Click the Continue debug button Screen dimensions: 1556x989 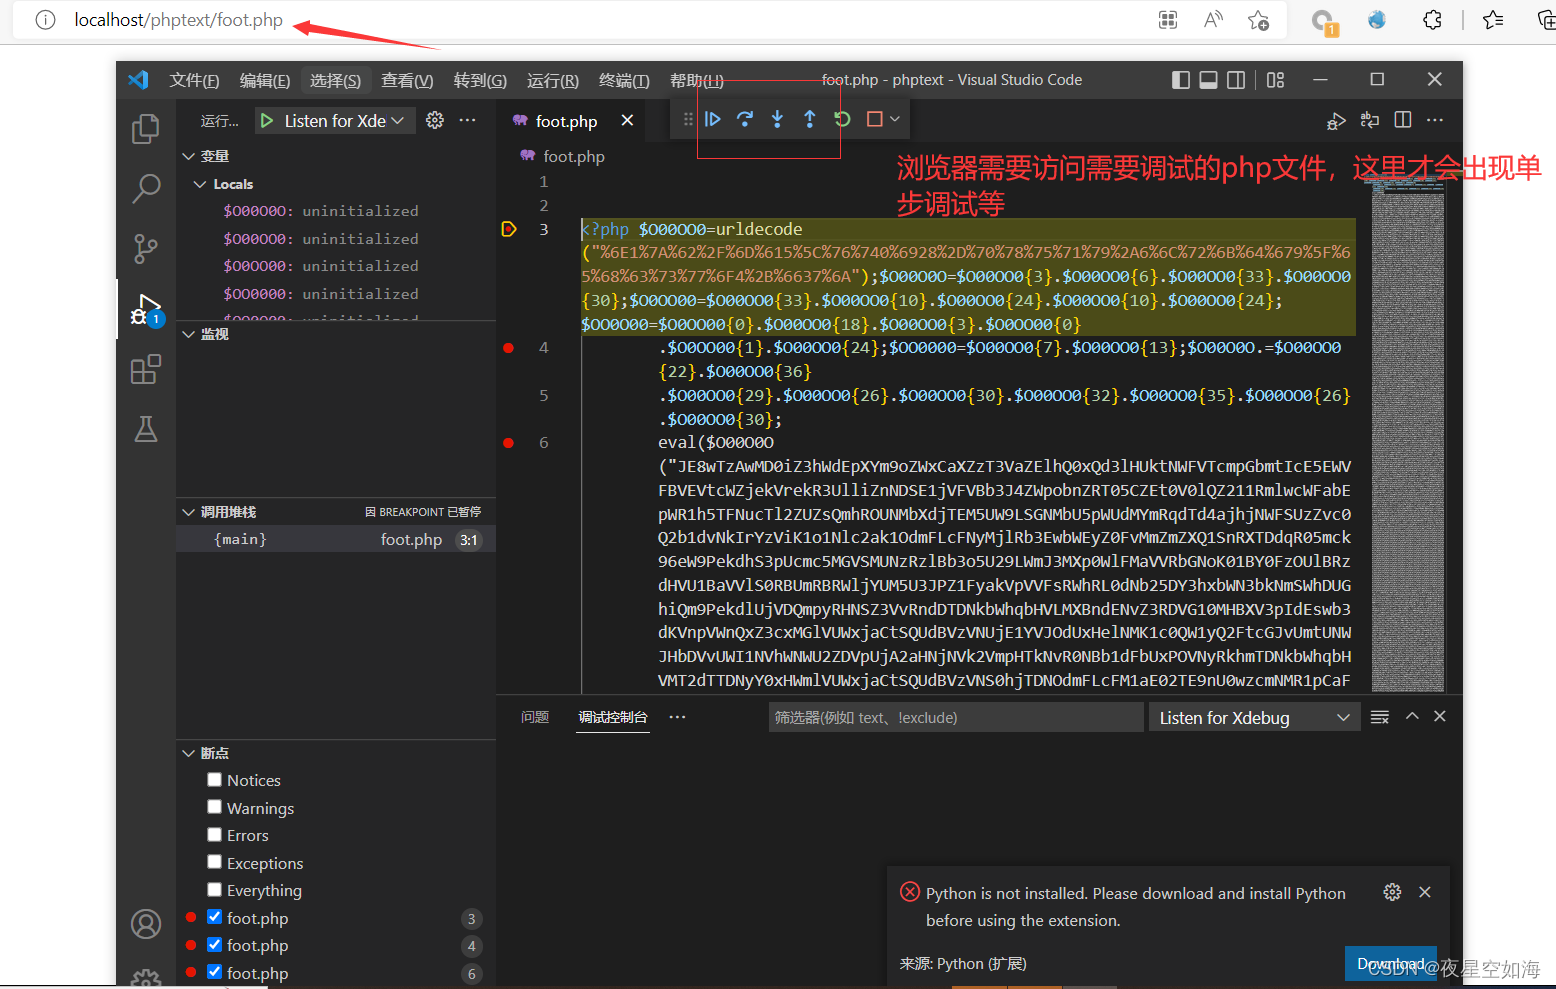(713, 119)
